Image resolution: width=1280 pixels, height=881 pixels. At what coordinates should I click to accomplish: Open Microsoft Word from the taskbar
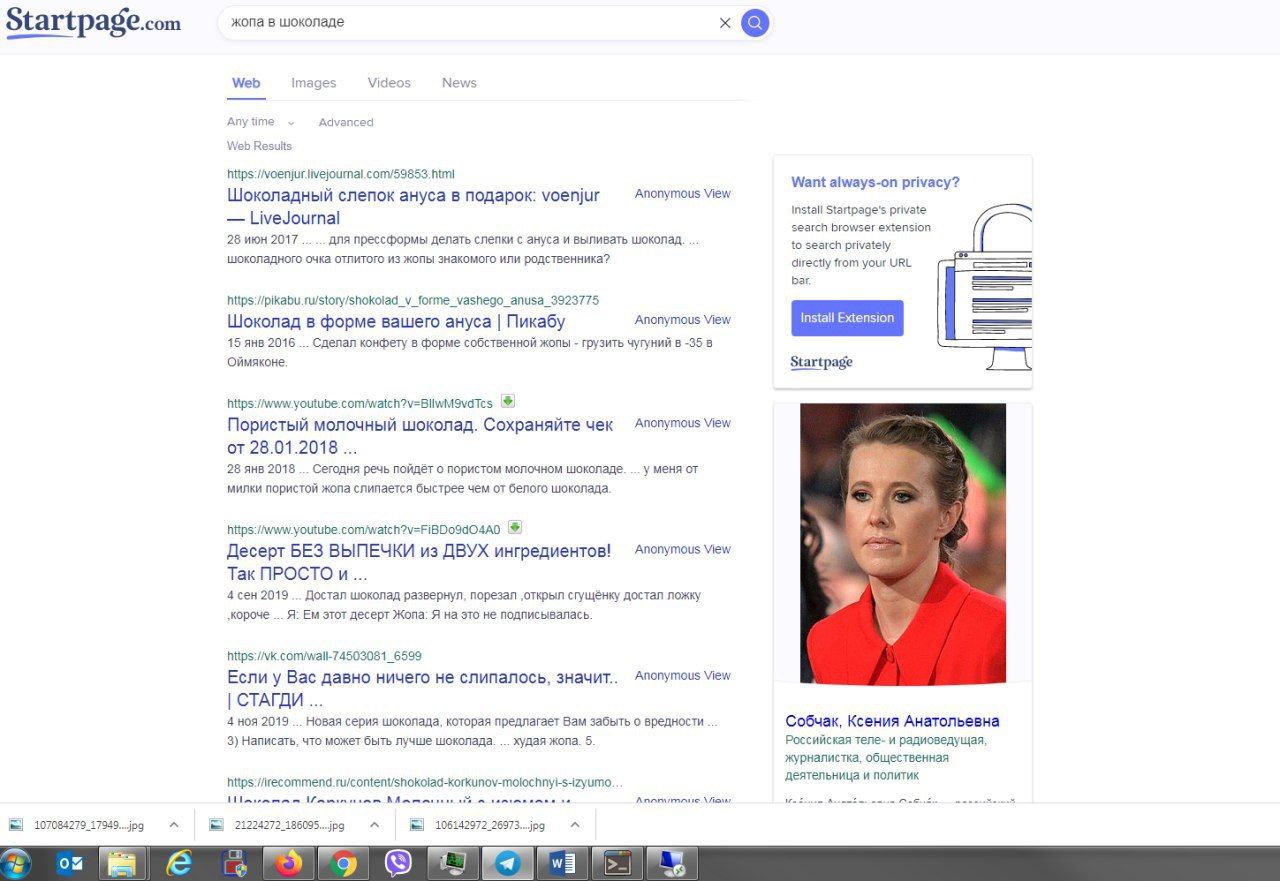(562, 863)
